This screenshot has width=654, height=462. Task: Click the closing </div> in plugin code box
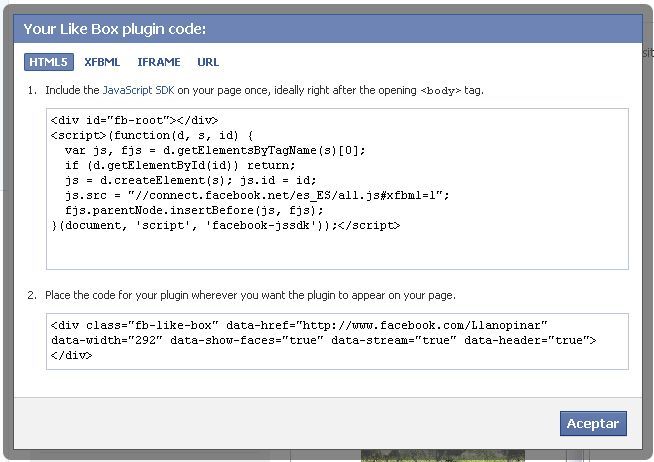click(x=71, y=355)
